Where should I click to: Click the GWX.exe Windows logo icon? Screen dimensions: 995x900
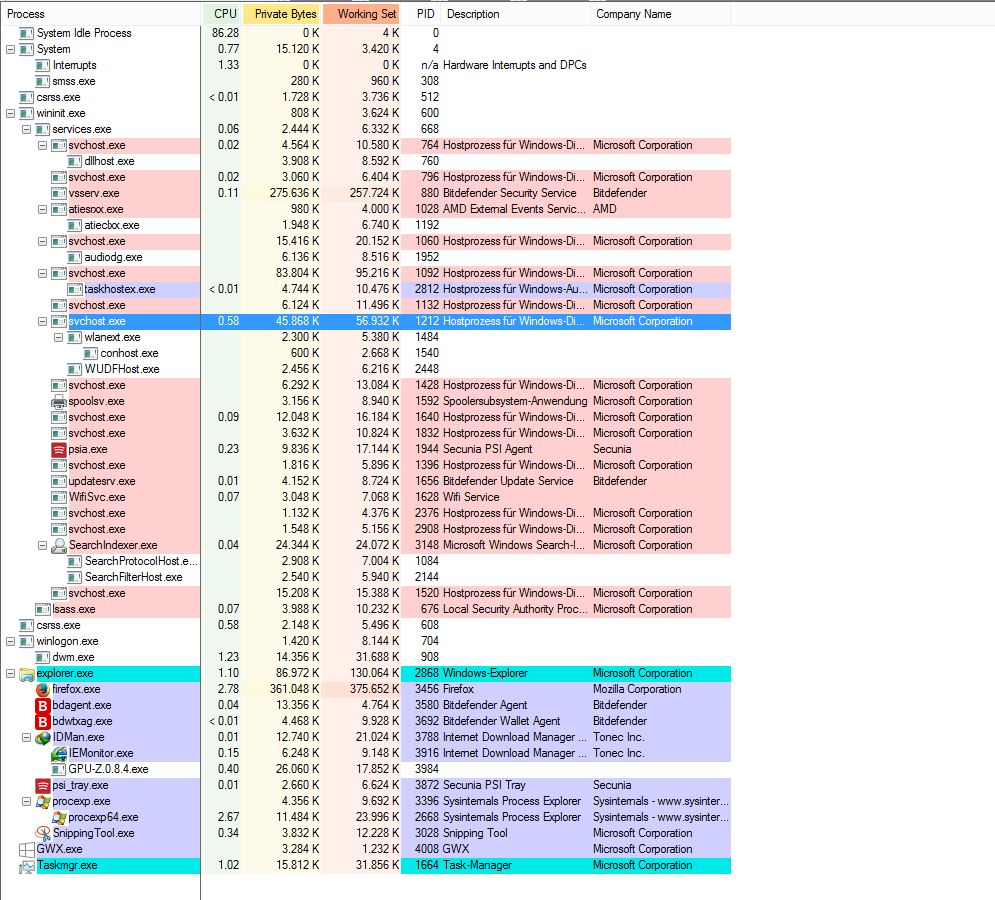click(27, 849)
